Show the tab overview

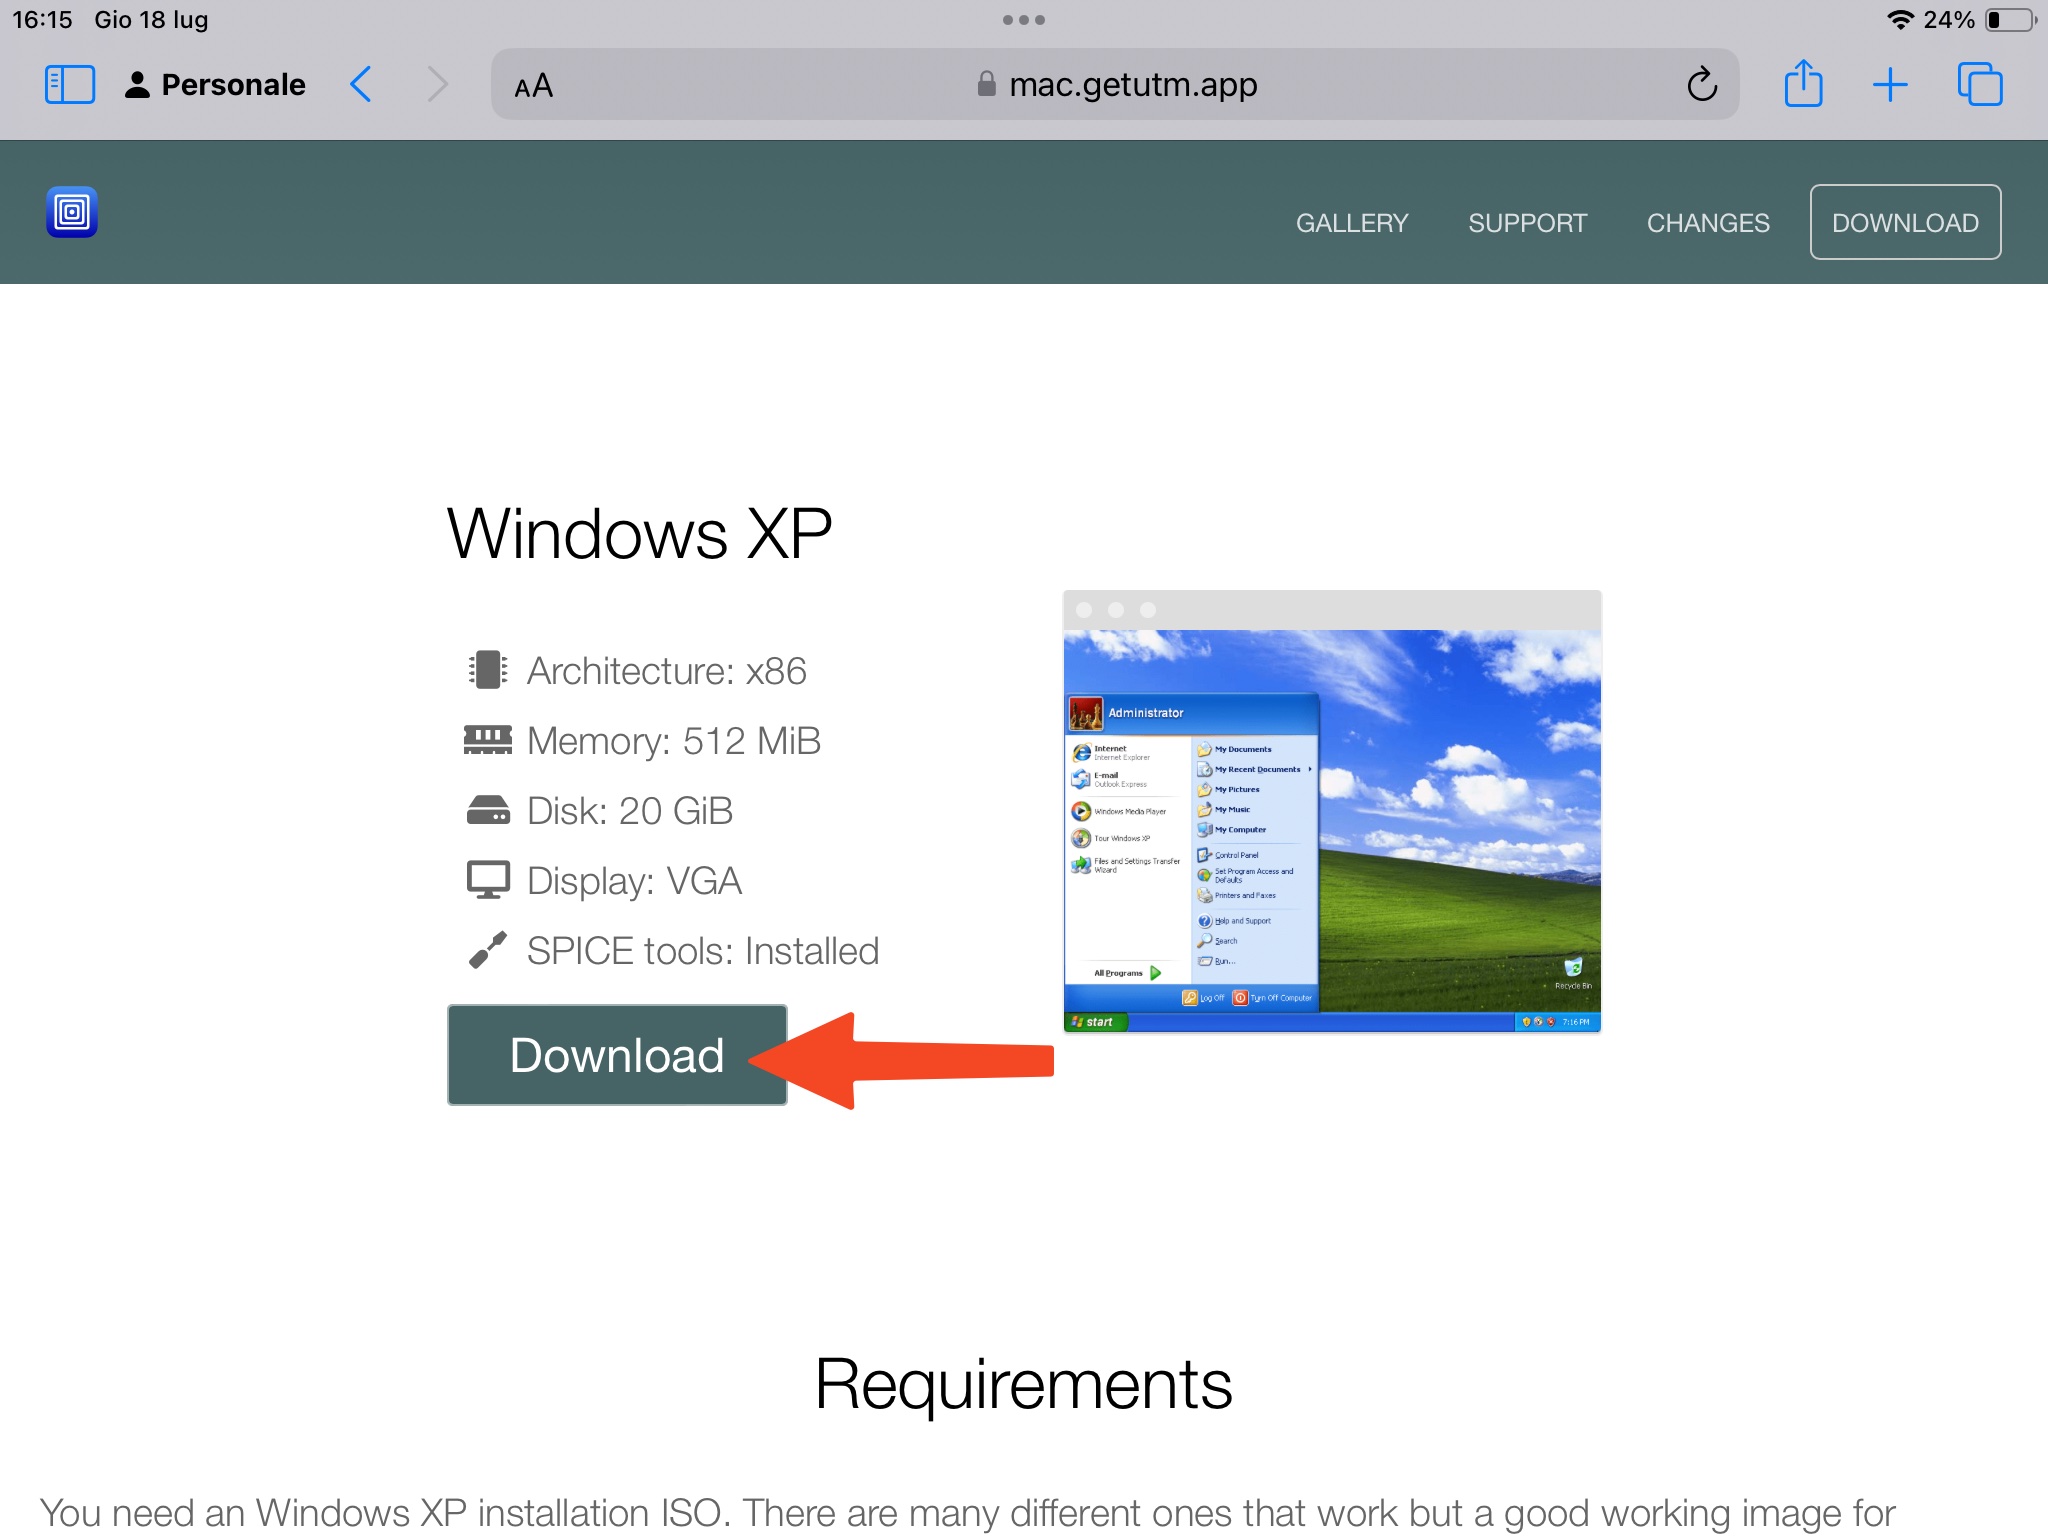tap(1980, 84)
